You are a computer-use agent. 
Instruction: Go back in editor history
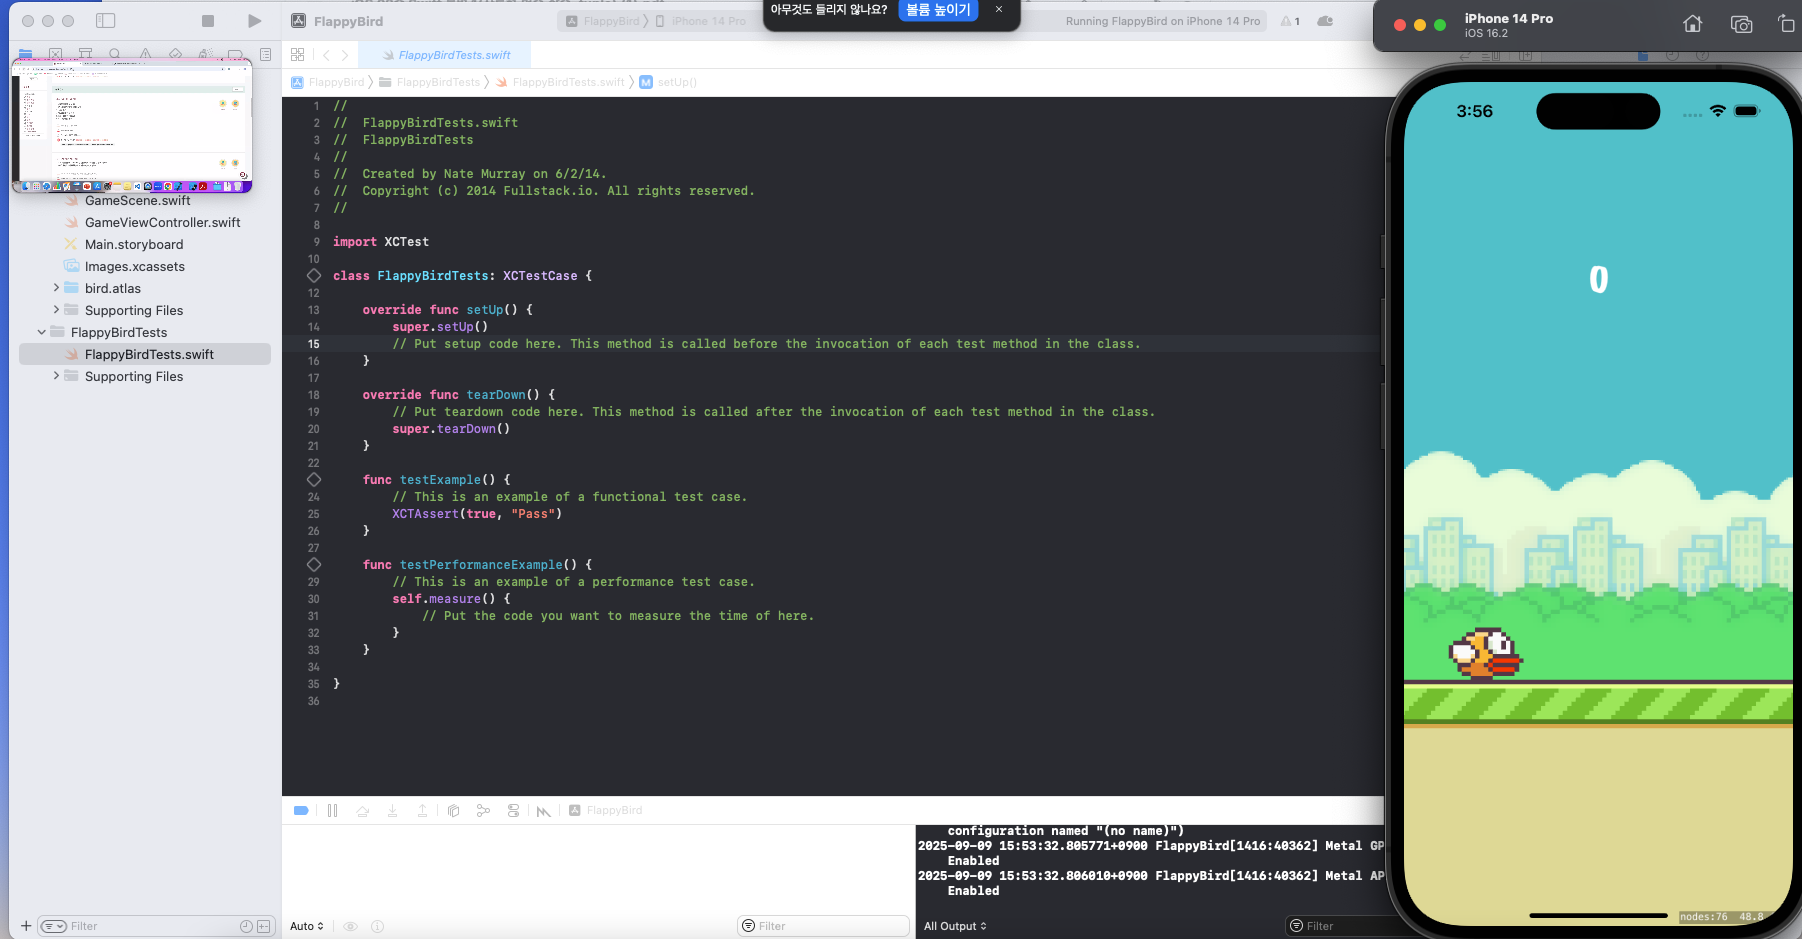tap(326, 55)
